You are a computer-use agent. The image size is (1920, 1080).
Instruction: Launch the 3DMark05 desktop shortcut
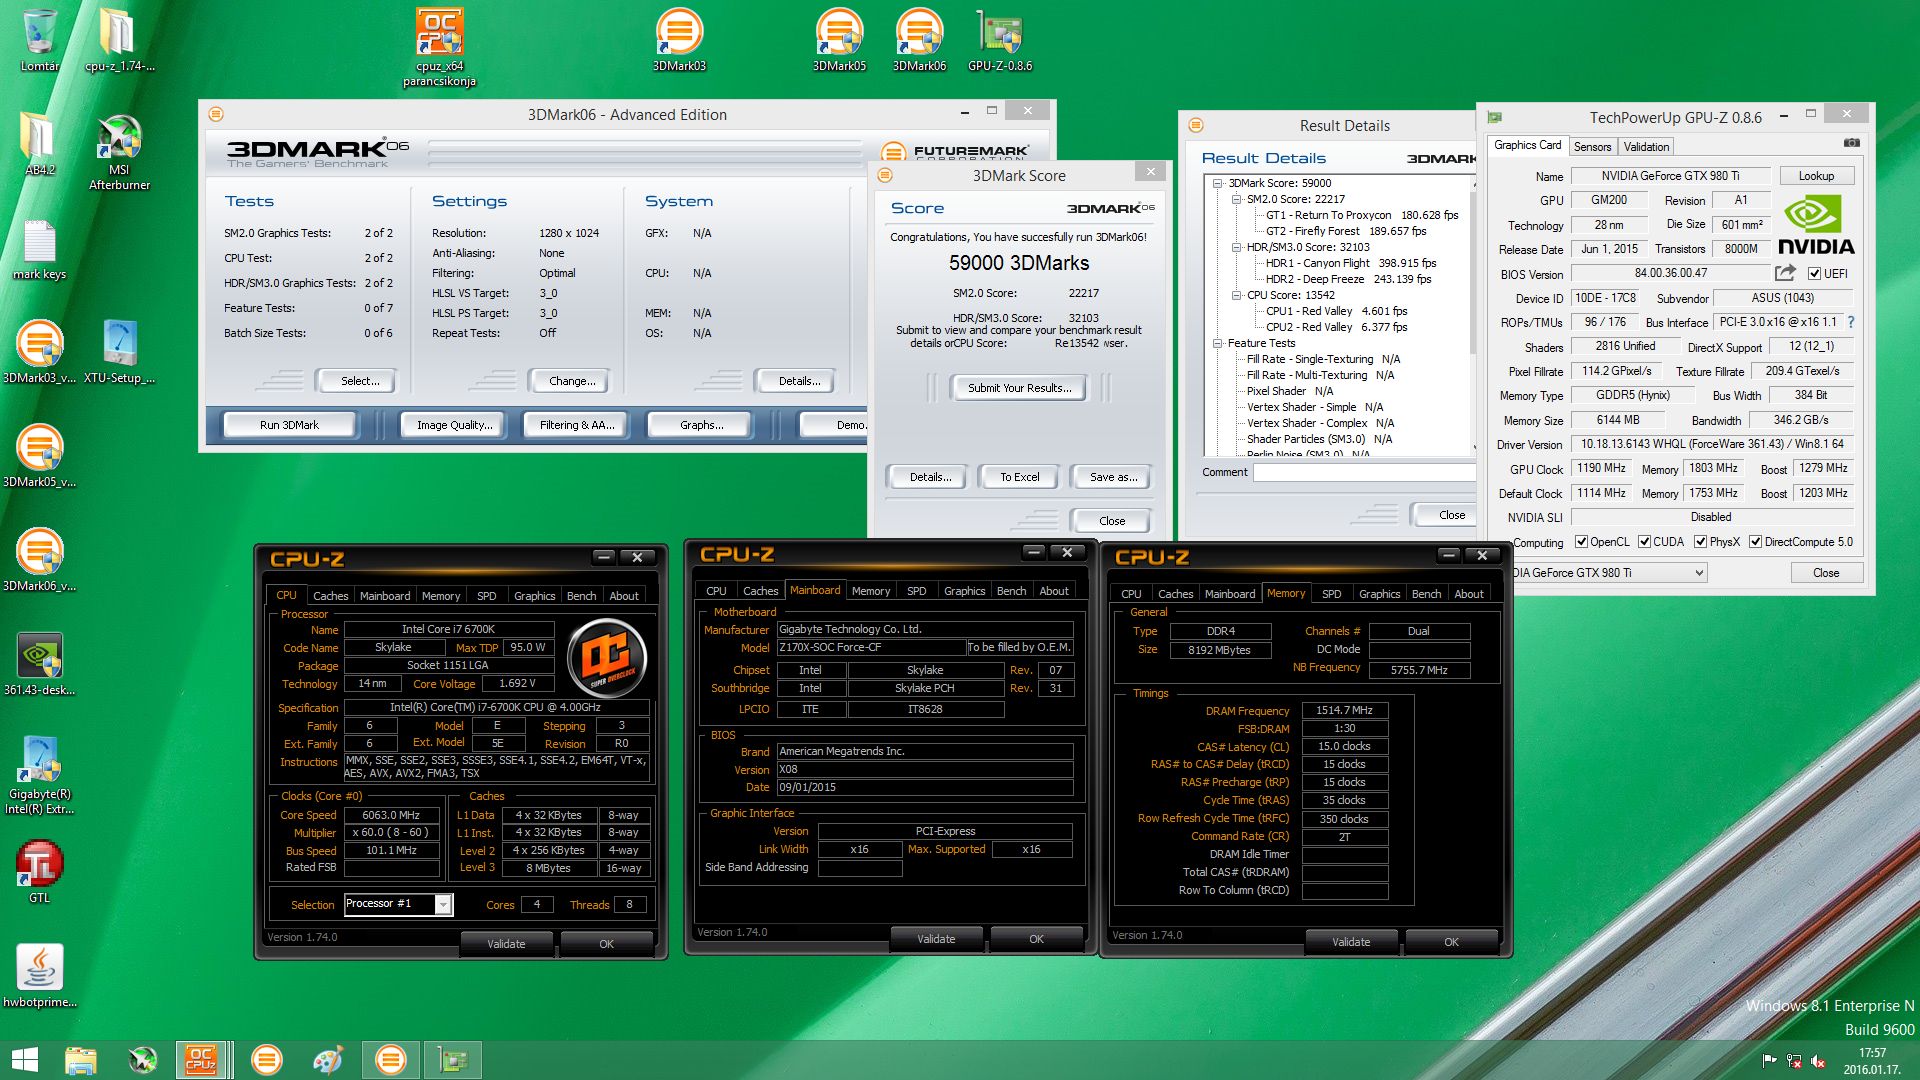(x=839, y=40)
